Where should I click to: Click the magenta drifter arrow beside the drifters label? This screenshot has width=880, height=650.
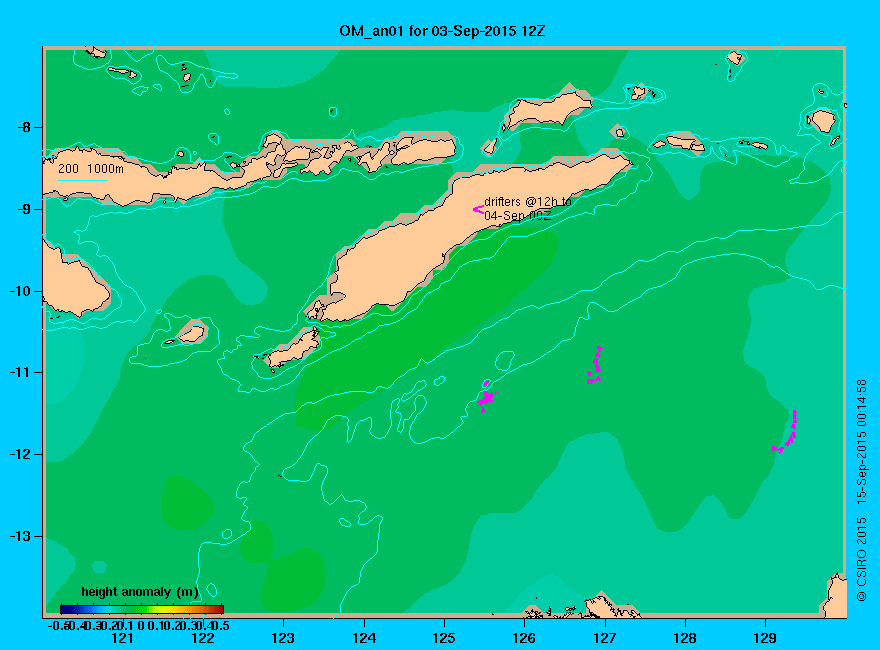pos(478,209)
